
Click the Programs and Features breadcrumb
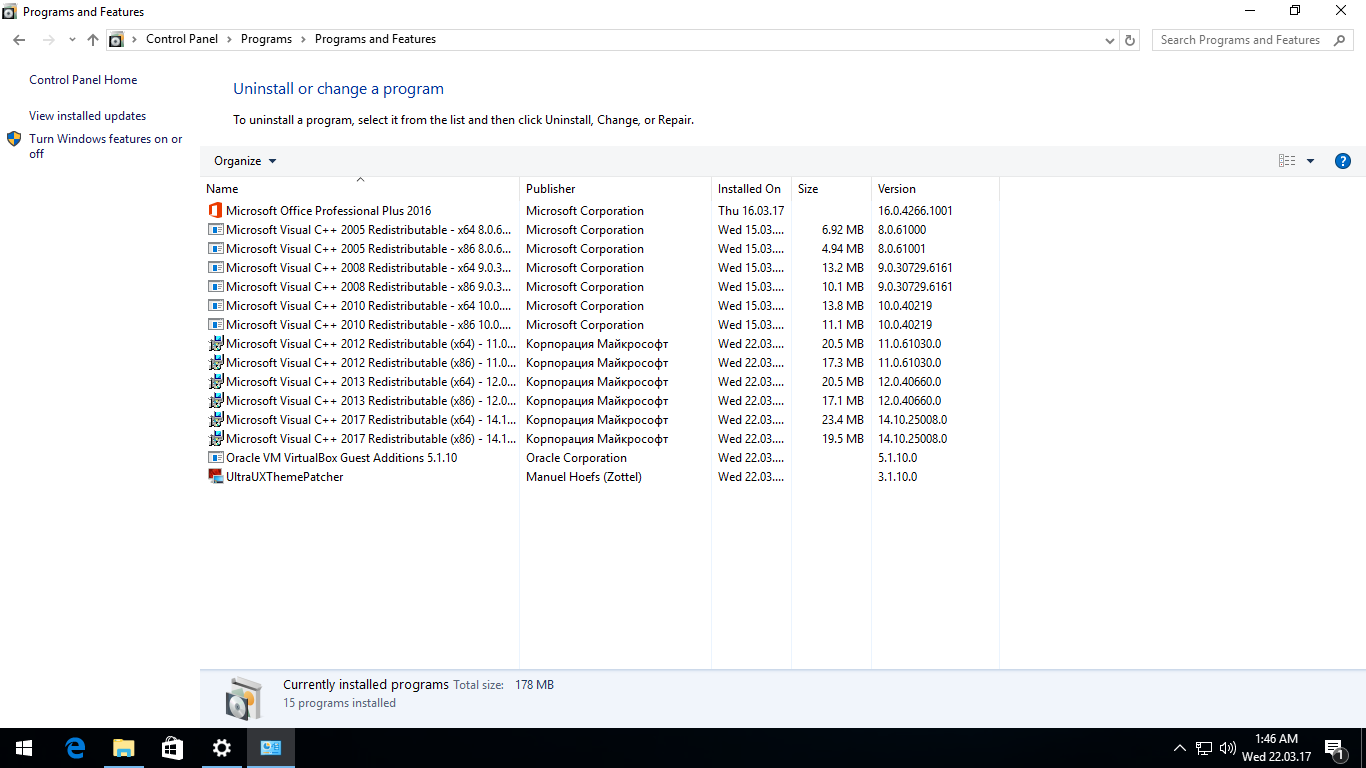click(375, 39)
